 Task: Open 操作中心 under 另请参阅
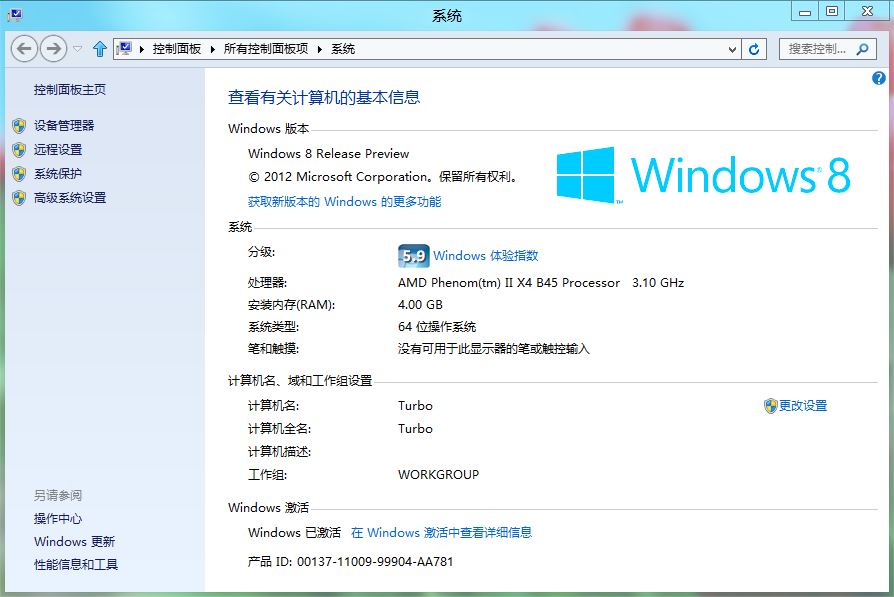pyautogui.click(x=58, y=518)
